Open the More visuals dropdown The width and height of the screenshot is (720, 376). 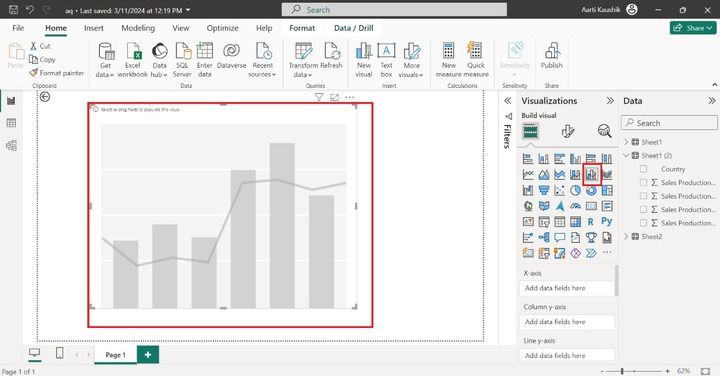pos(411,60)
